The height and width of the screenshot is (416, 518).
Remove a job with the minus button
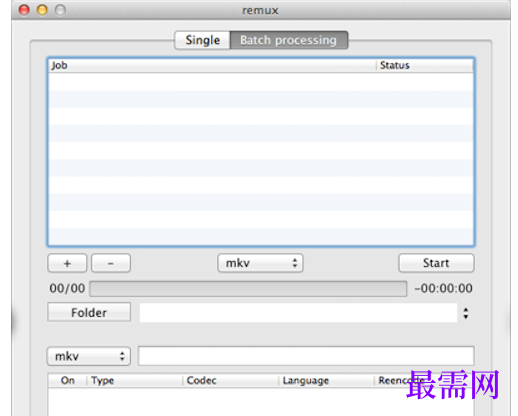111,263
